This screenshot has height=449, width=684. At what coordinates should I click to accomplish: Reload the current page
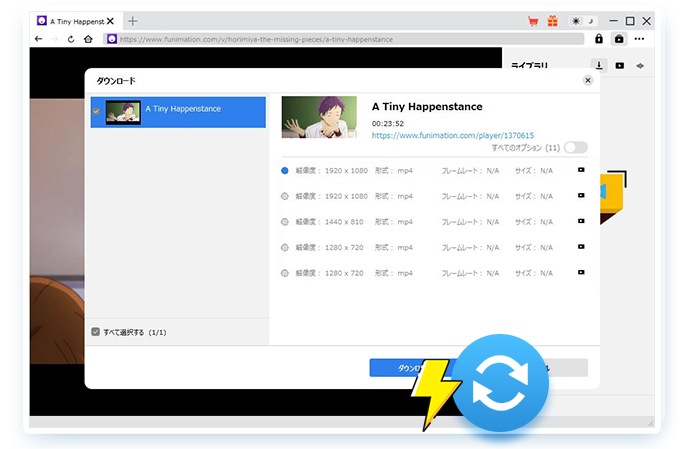(x=71, y=39)
